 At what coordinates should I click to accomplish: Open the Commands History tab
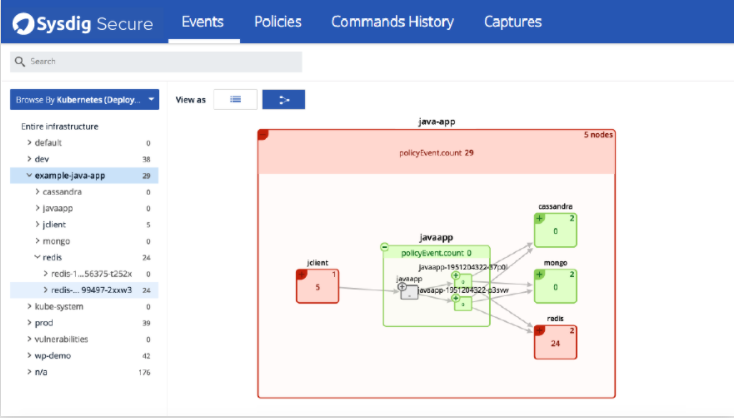coord(392,22)
